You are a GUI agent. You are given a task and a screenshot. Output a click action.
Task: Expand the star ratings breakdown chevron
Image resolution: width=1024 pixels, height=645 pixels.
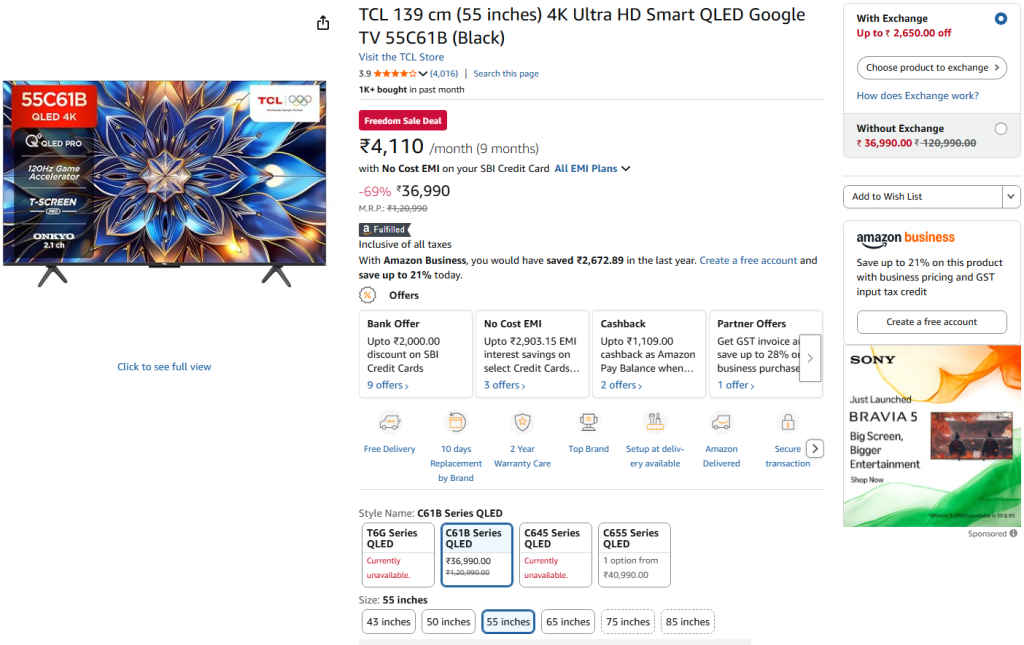coord(423,74)
